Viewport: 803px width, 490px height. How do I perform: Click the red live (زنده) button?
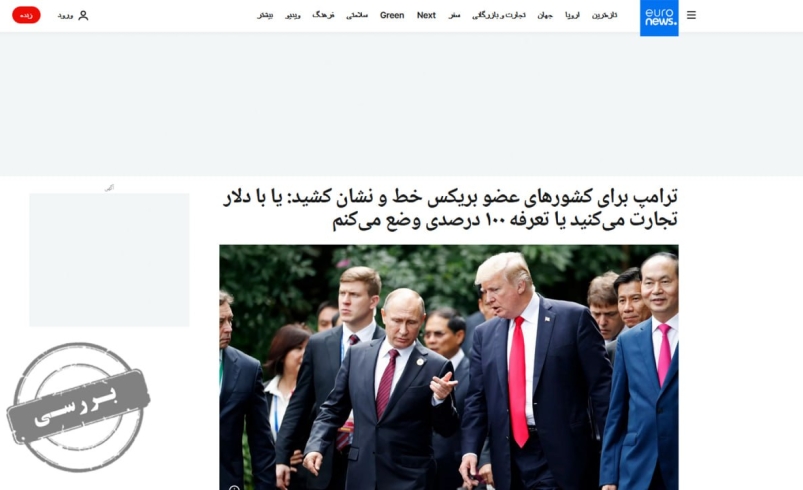26,15
